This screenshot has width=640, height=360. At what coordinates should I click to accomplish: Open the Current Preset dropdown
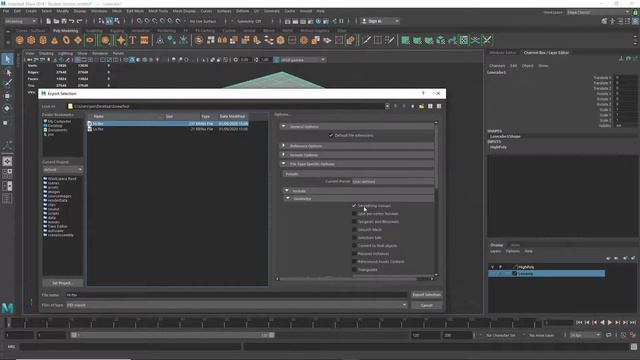393,181
